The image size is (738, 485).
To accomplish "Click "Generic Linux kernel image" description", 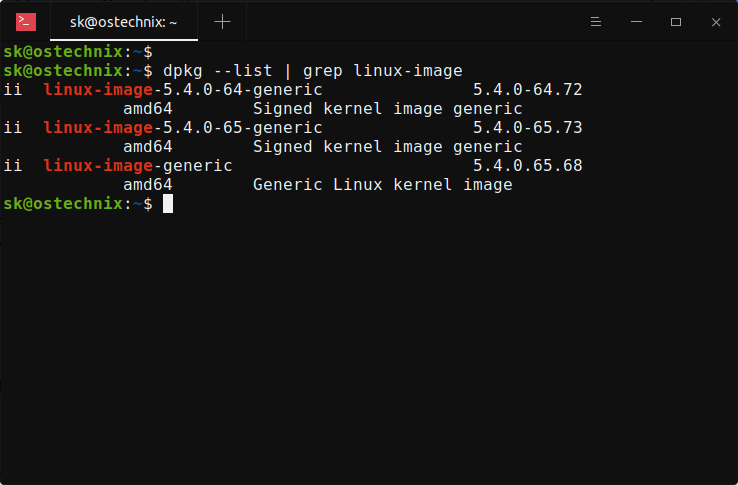I will click(383, 185).
